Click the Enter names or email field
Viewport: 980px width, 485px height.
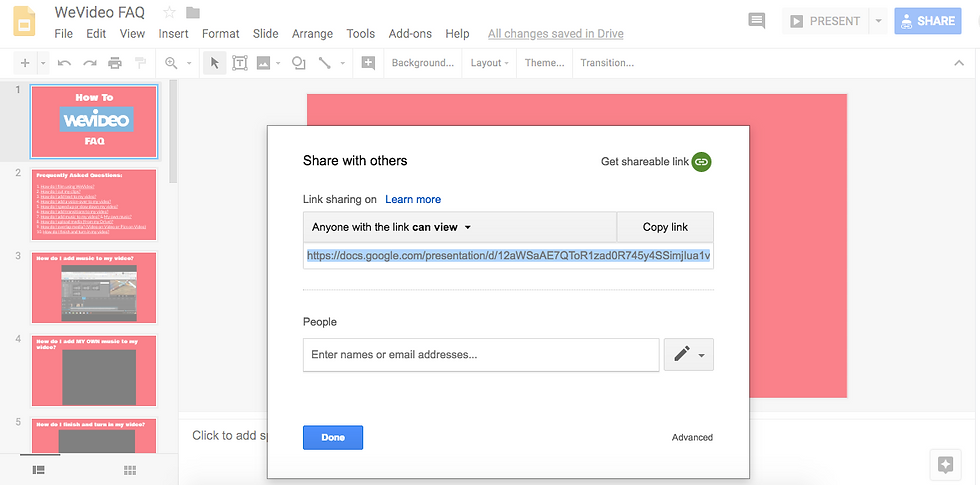point(481,355)
